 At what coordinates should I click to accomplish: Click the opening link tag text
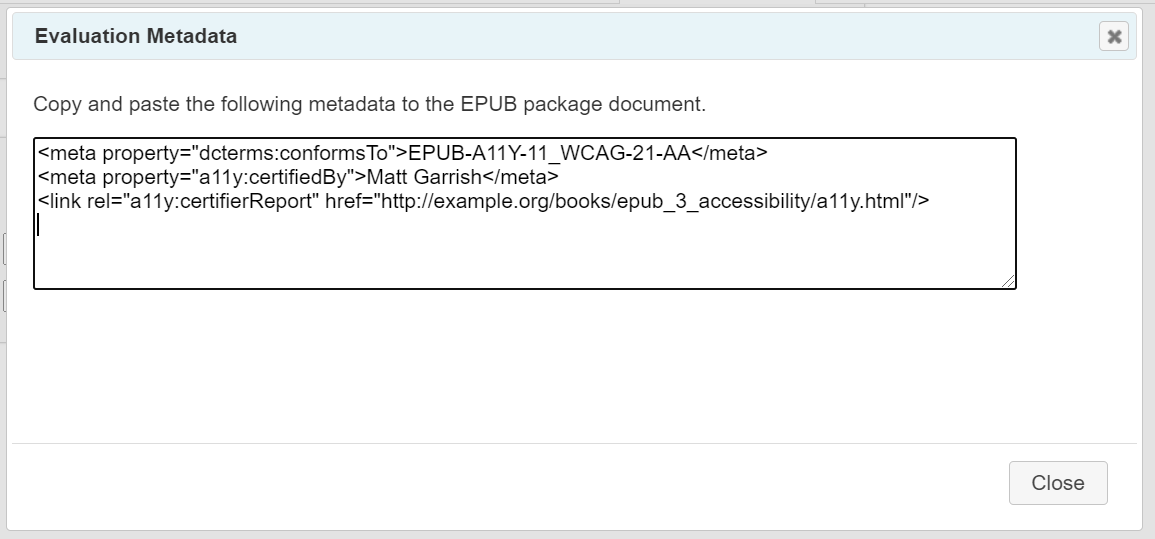[59, 201]
